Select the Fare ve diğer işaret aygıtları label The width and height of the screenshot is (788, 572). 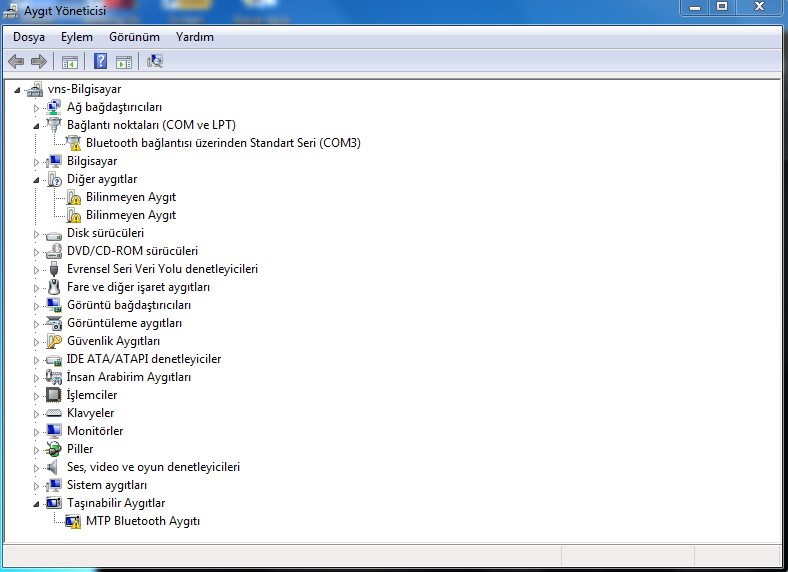click(x=138, y=287)
